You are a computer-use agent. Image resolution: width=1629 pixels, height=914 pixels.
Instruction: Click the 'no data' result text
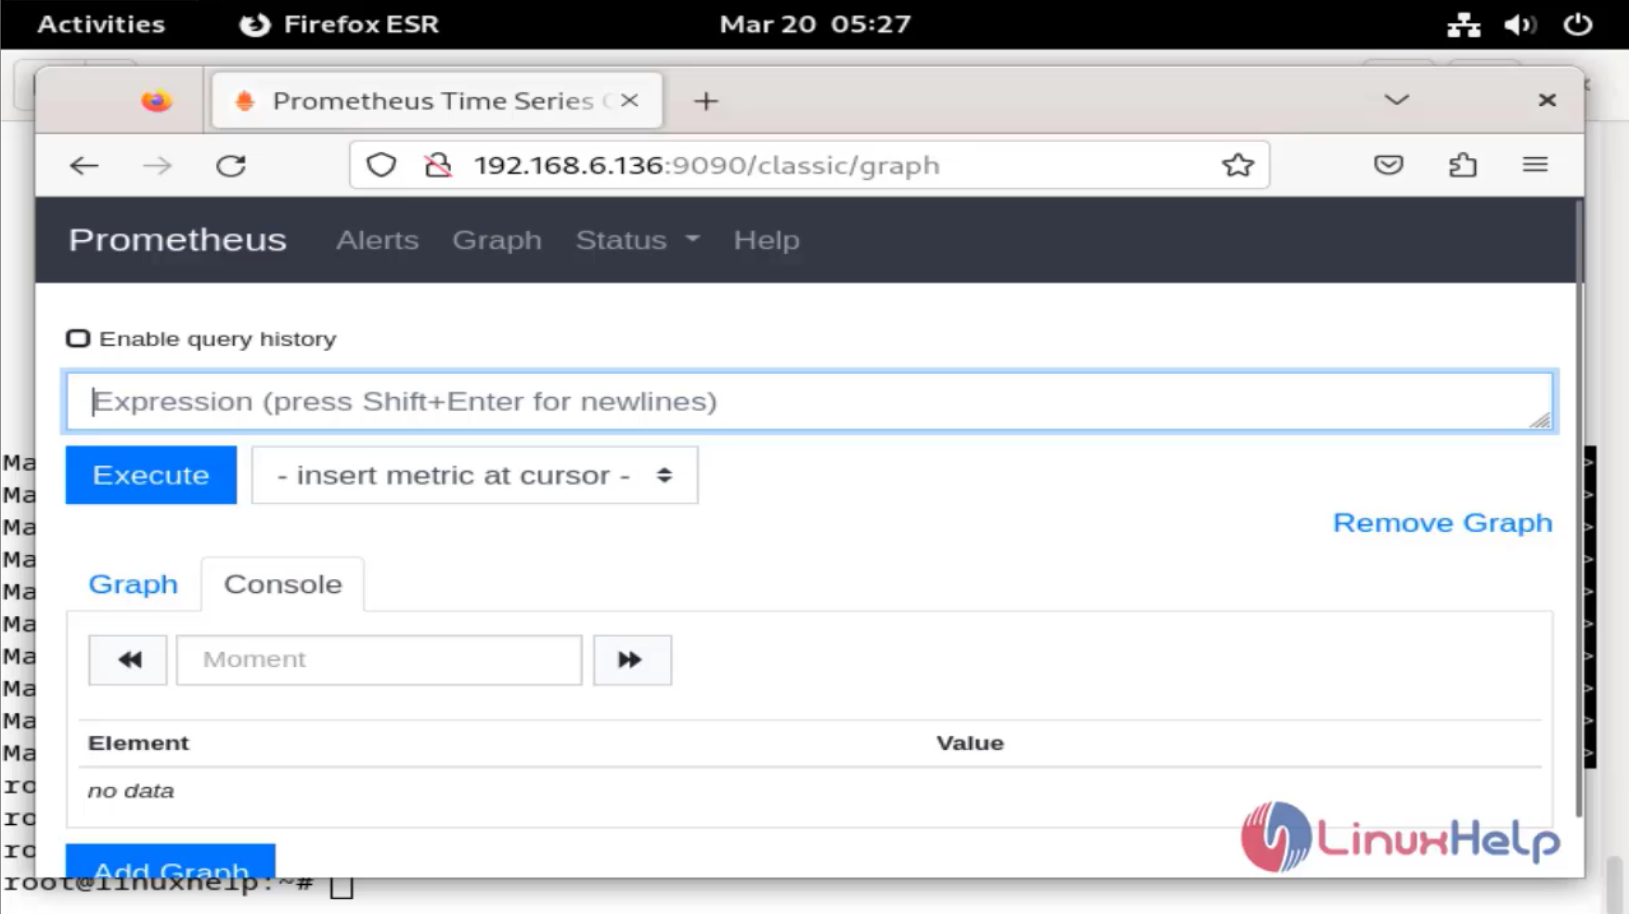tap(131, 791)
